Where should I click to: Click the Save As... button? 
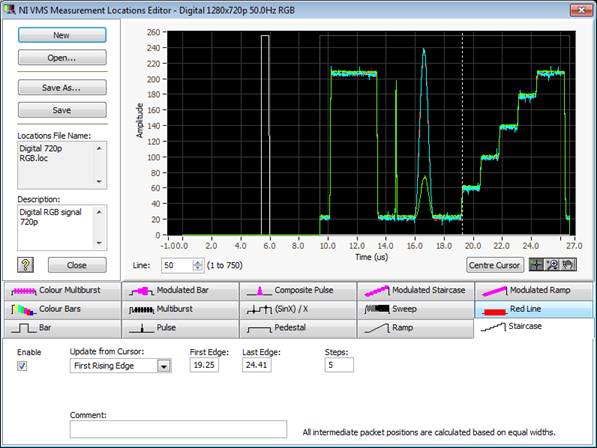(x=62, y=88)
